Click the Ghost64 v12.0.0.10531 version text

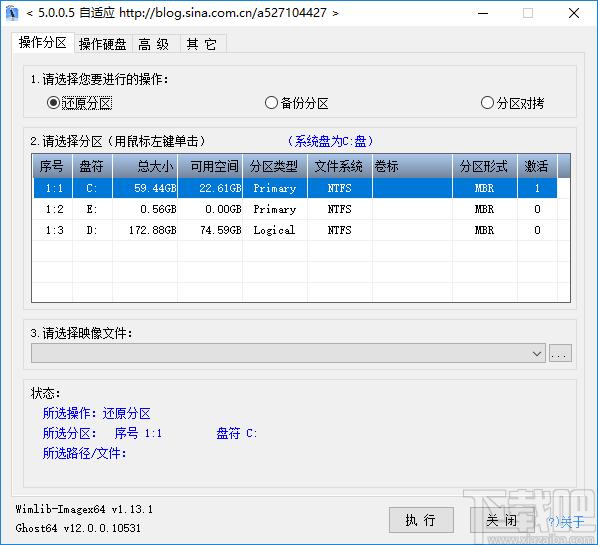[78, 528]
